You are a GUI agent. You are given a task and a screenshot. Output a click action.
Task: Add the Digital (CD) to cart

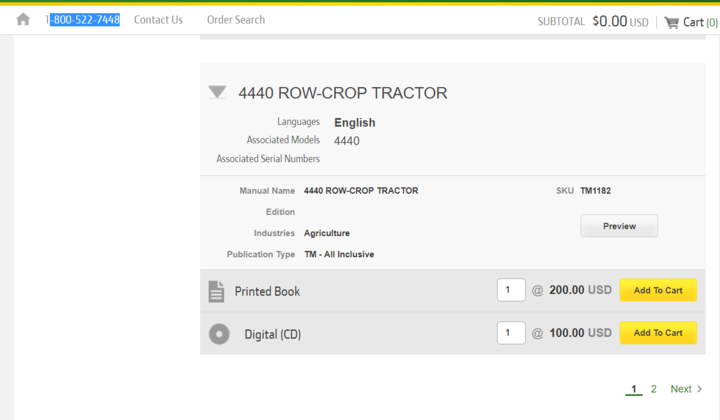658,333
